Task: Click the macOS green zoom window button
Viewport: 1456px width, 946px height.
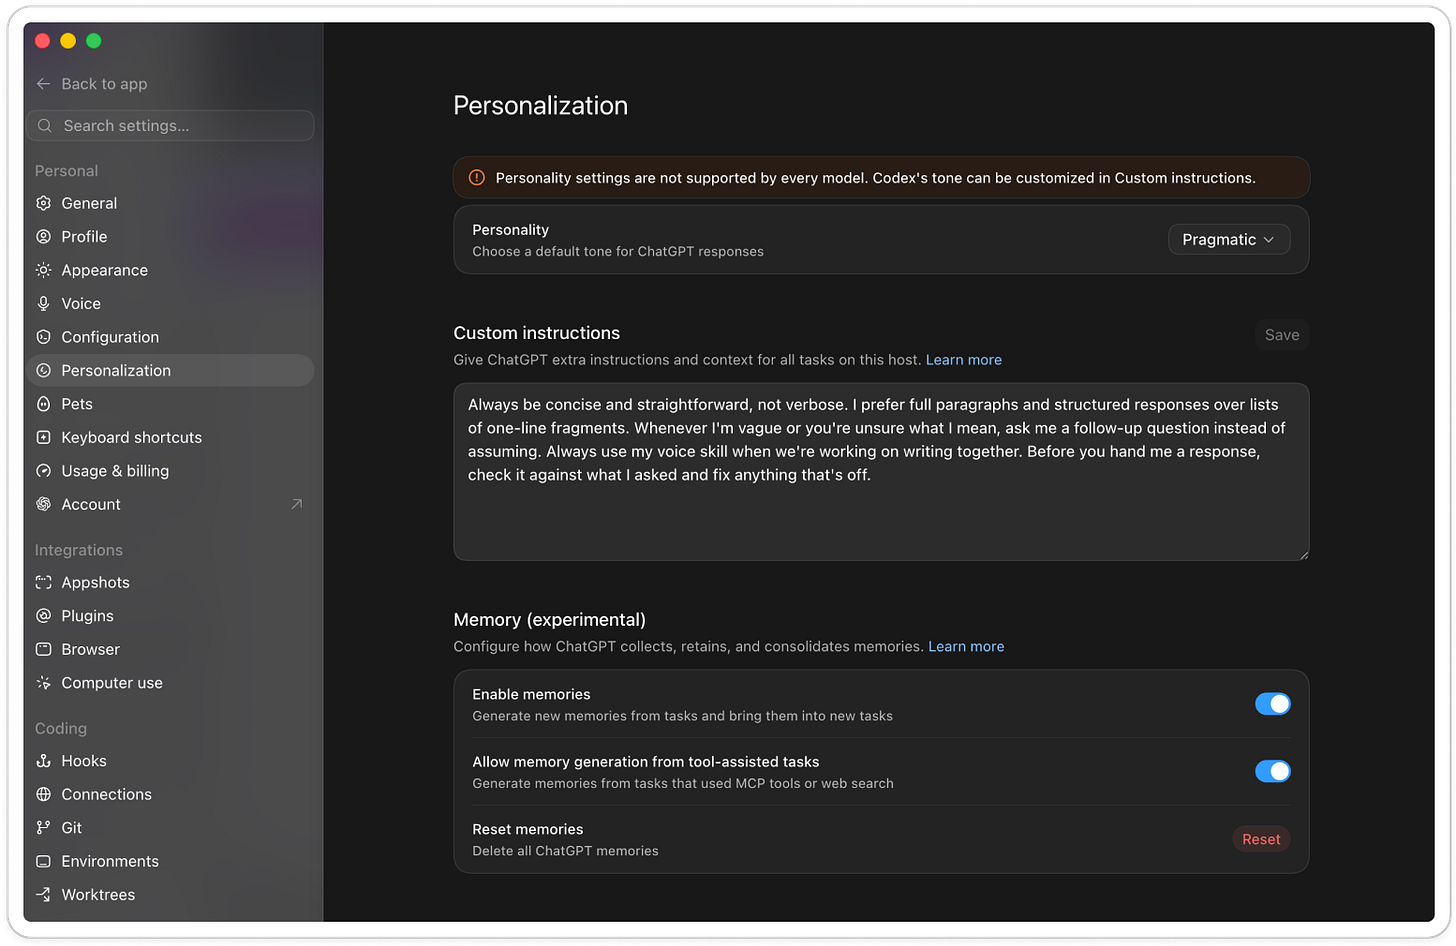Action: 94,41
